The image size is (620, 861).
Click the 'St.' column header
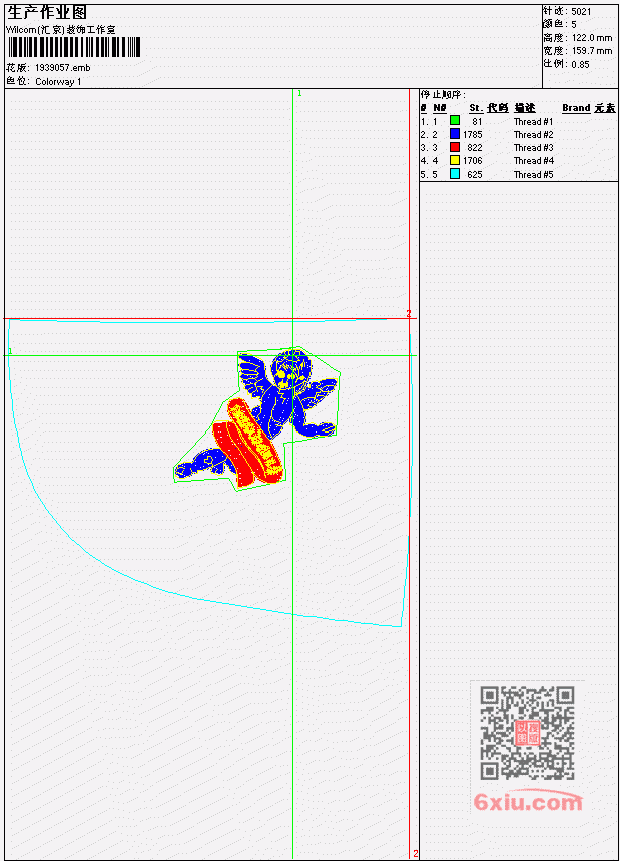pyautogui.click(x=476, y=108)
